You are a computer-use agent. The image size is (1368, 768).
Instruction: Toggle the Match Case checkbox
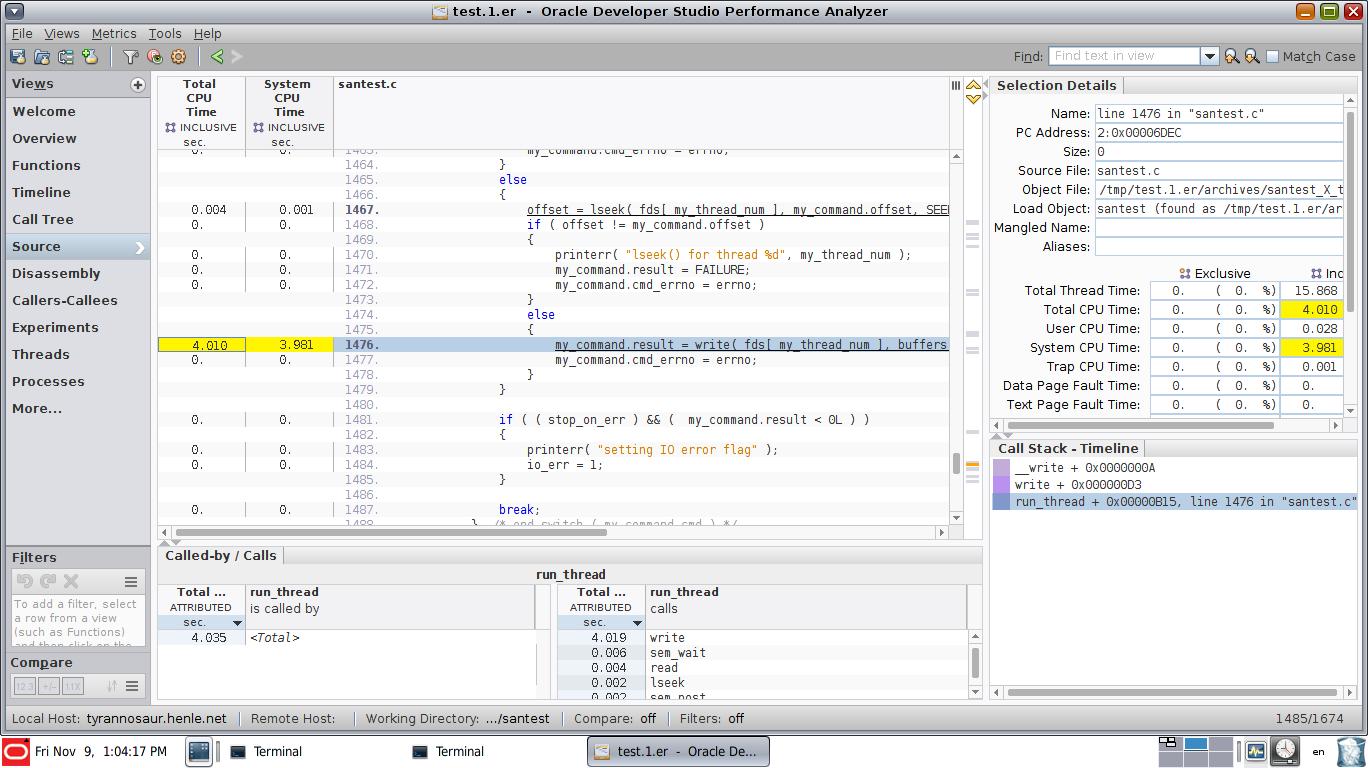coord(1273,57)
